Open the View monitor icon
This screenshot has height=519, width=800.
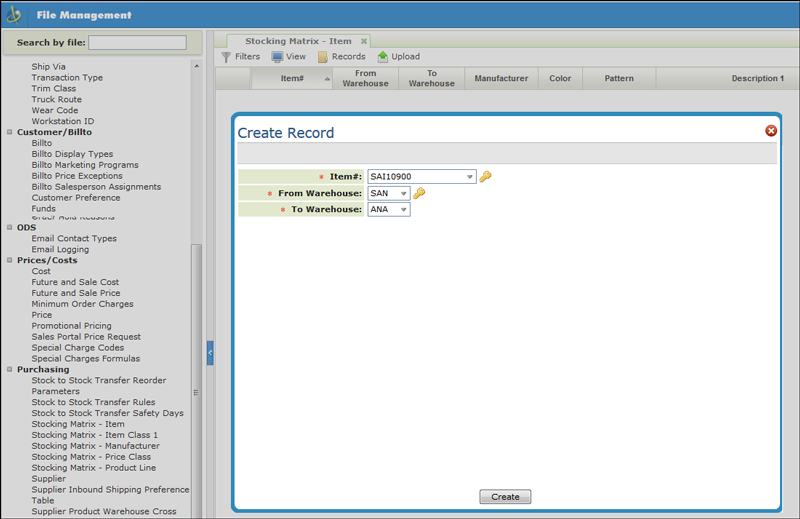(x=277, y=57)
